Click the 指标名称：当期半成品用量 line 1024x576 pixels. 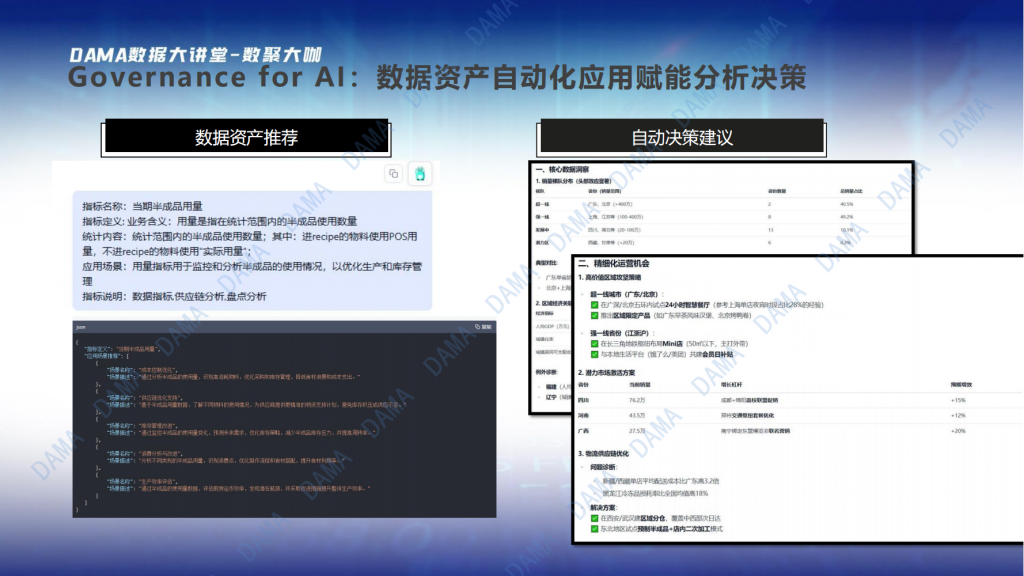(x=142, y=206)
